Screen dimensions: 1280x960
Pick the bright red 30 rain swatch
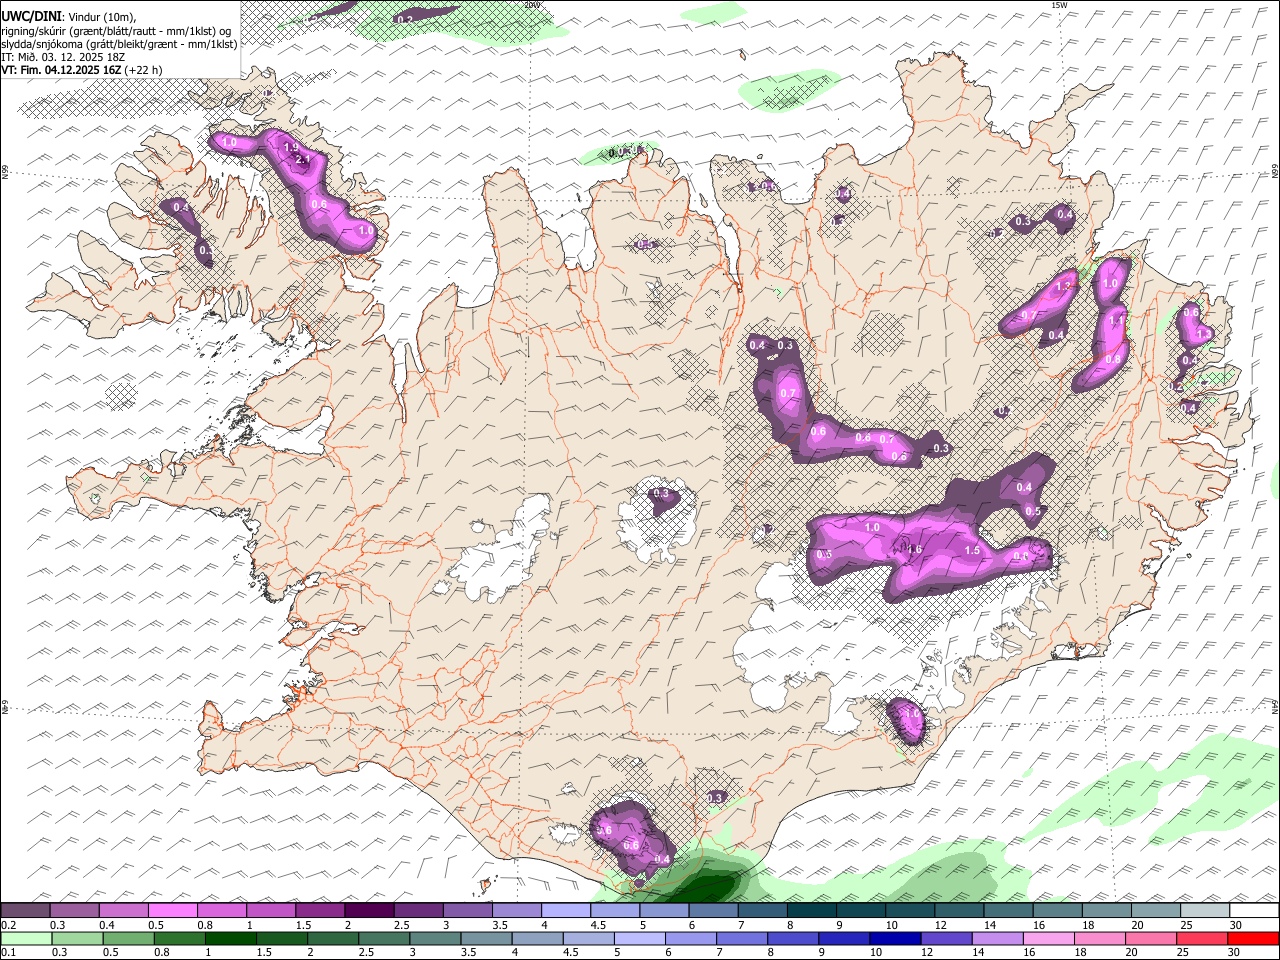[1252, 938]
